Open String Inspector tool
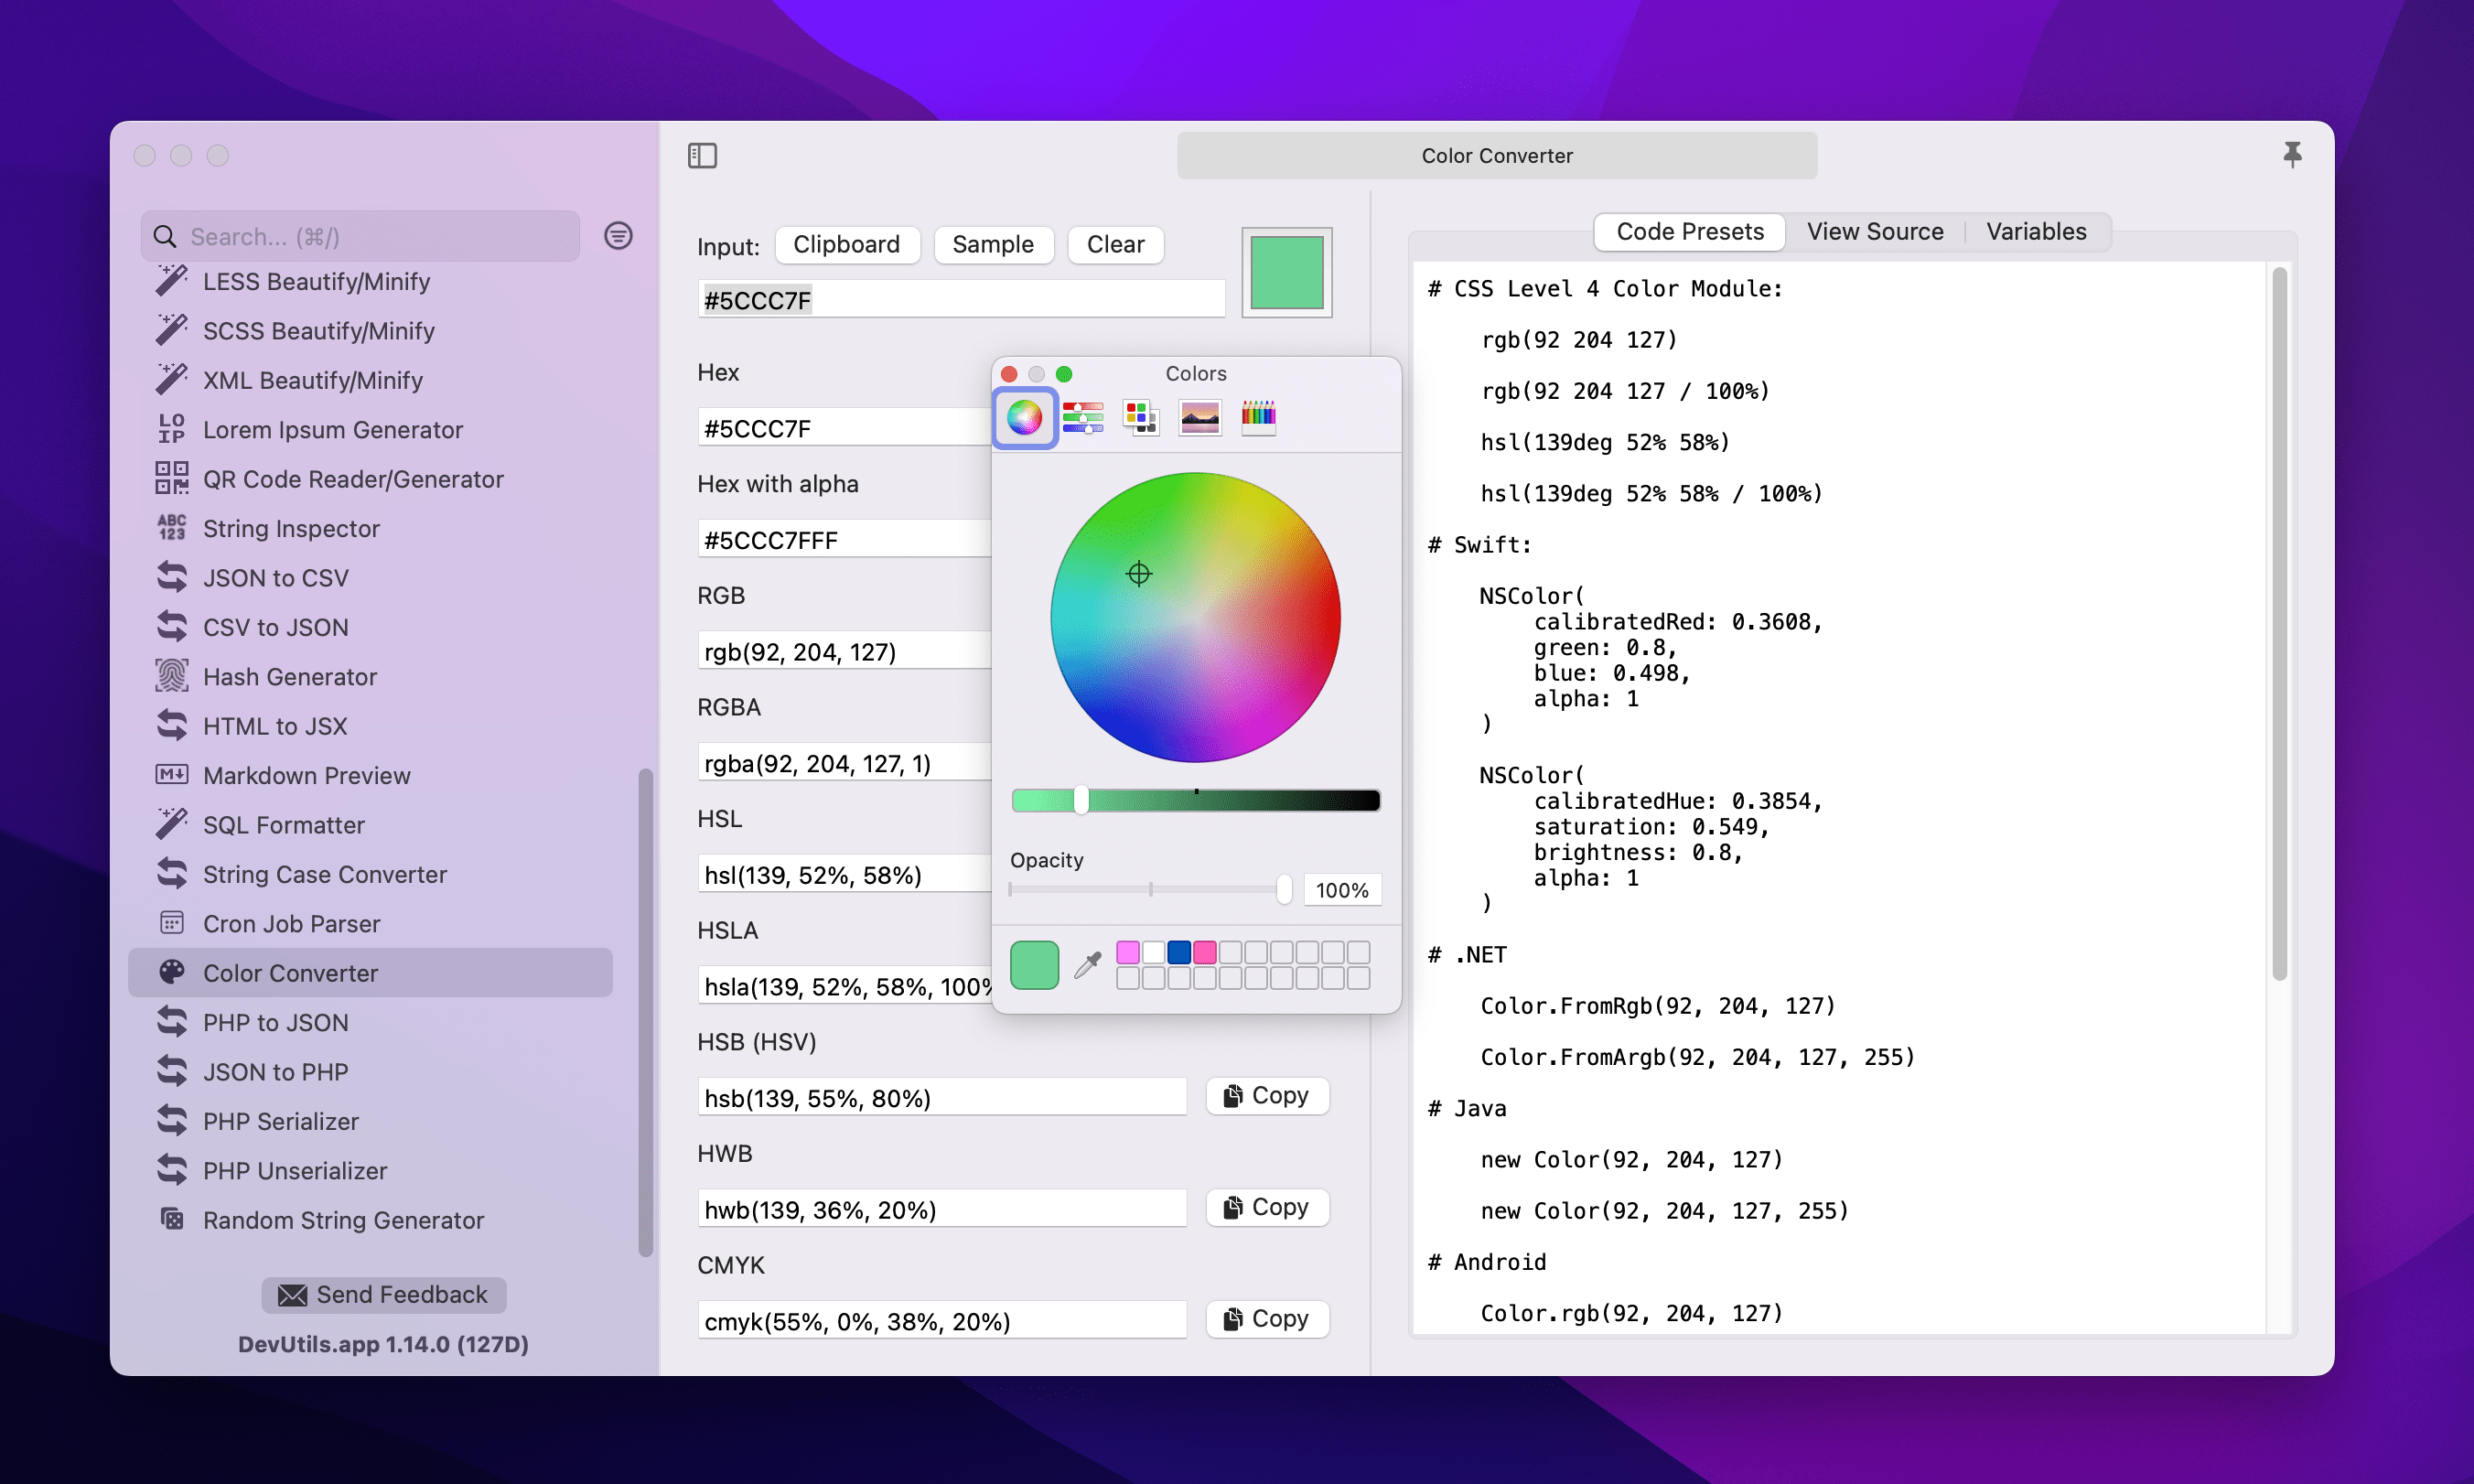This screenshot has width=2474, height=1484. (370, 528)
